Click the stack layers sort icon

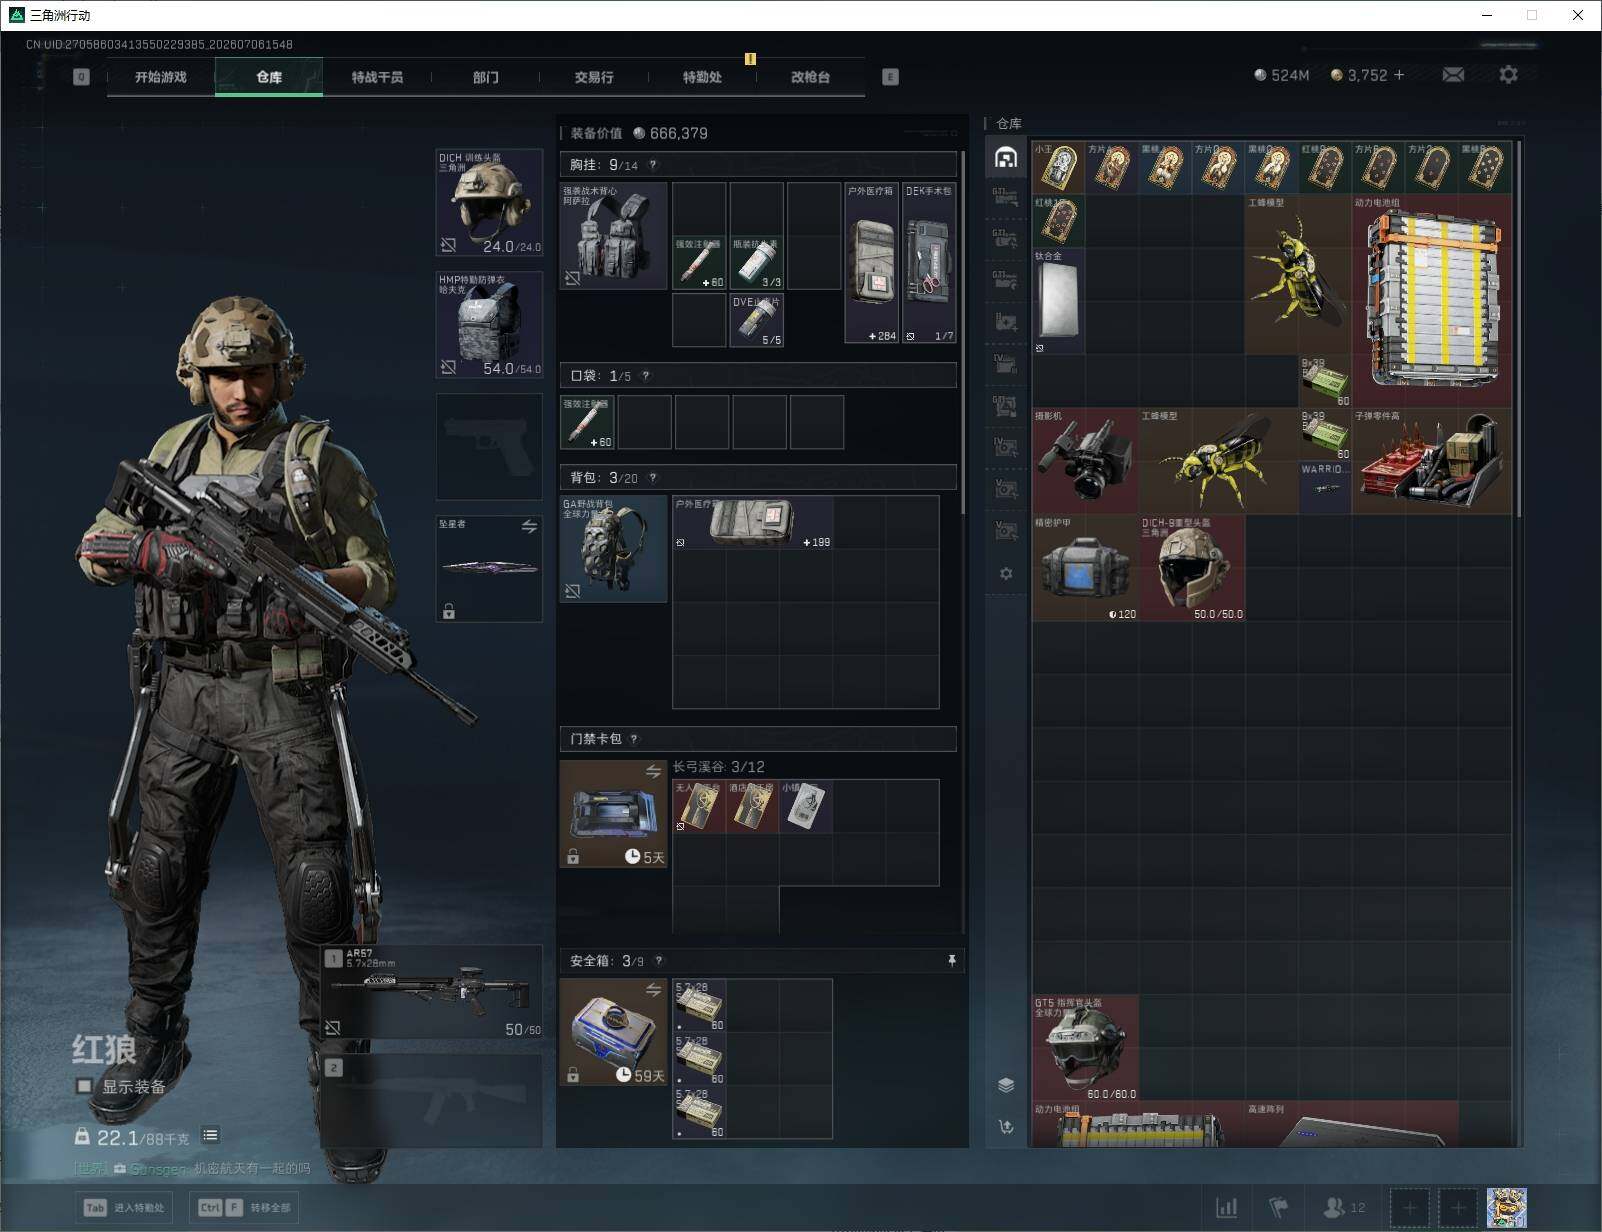(1006, 1086)
